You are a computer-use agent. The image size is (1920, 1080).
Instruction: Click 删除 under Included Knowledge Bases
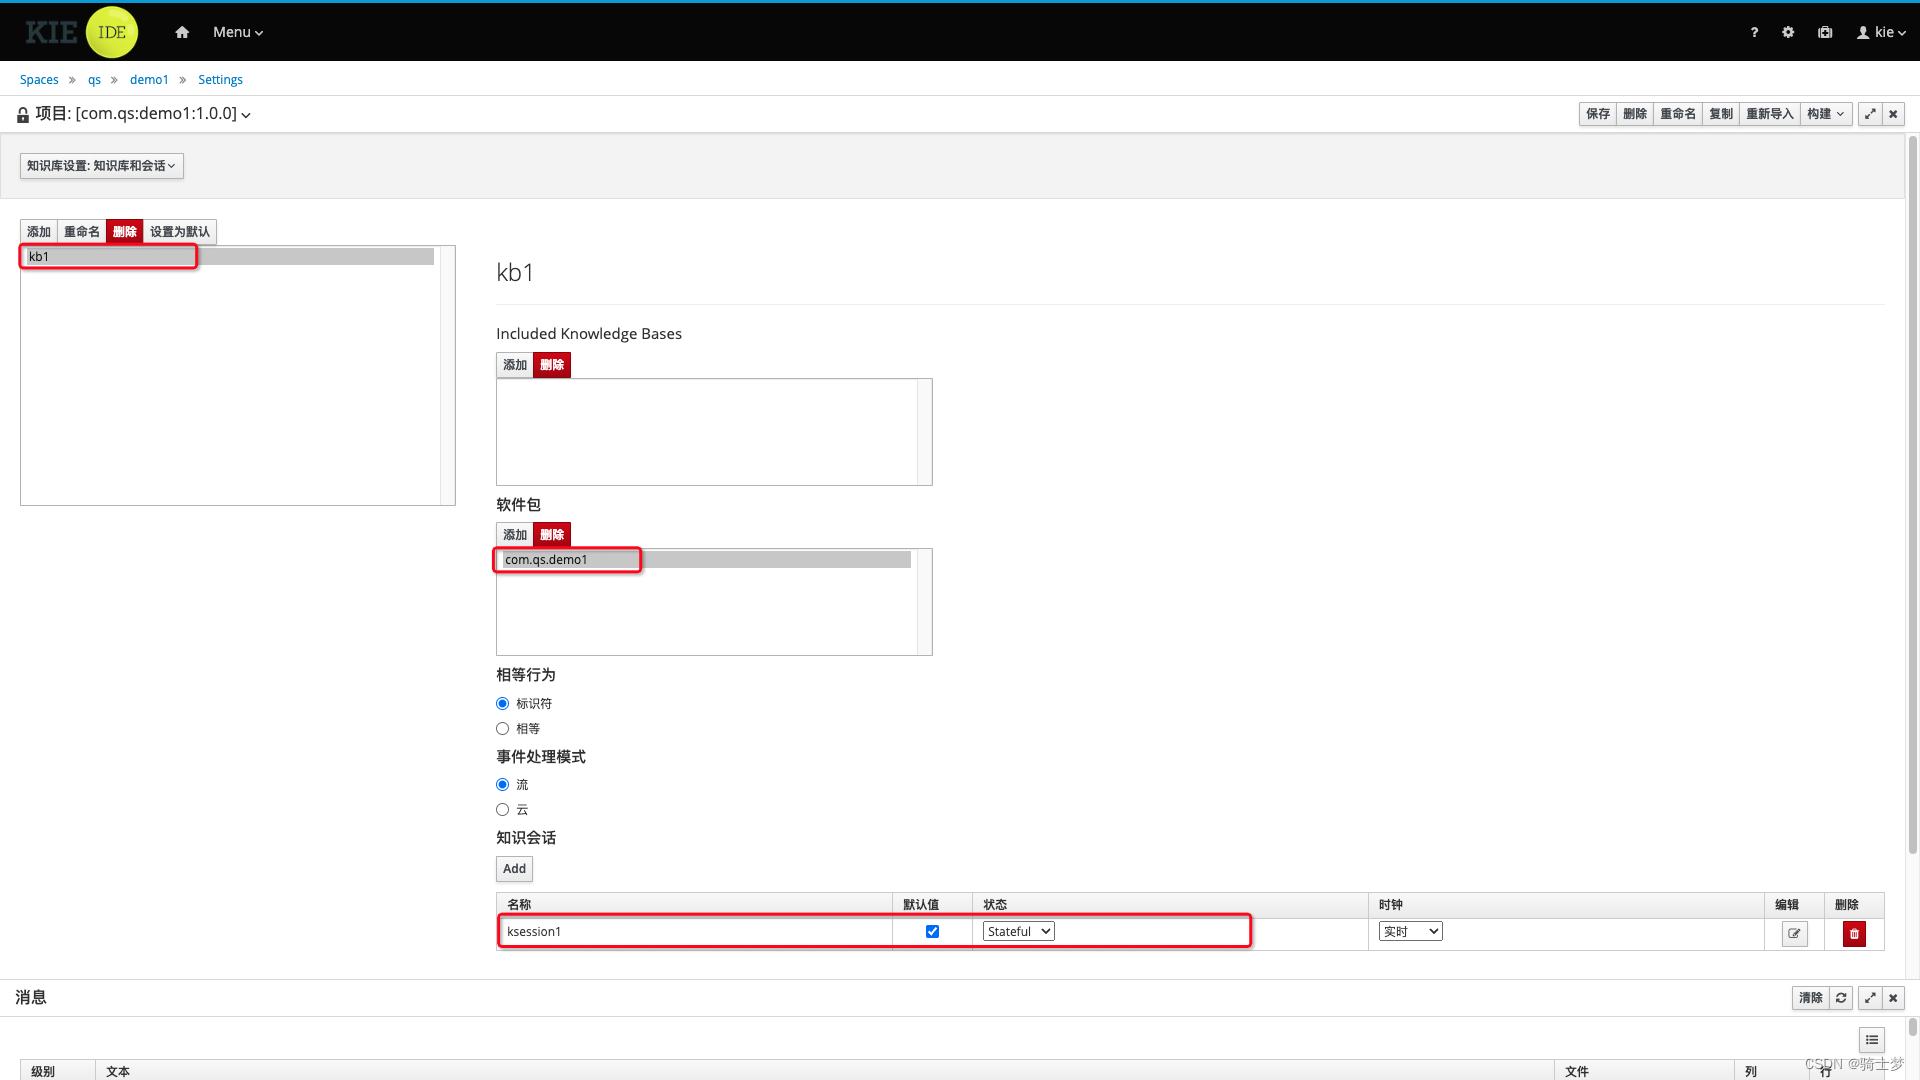[x=552, y=365]
